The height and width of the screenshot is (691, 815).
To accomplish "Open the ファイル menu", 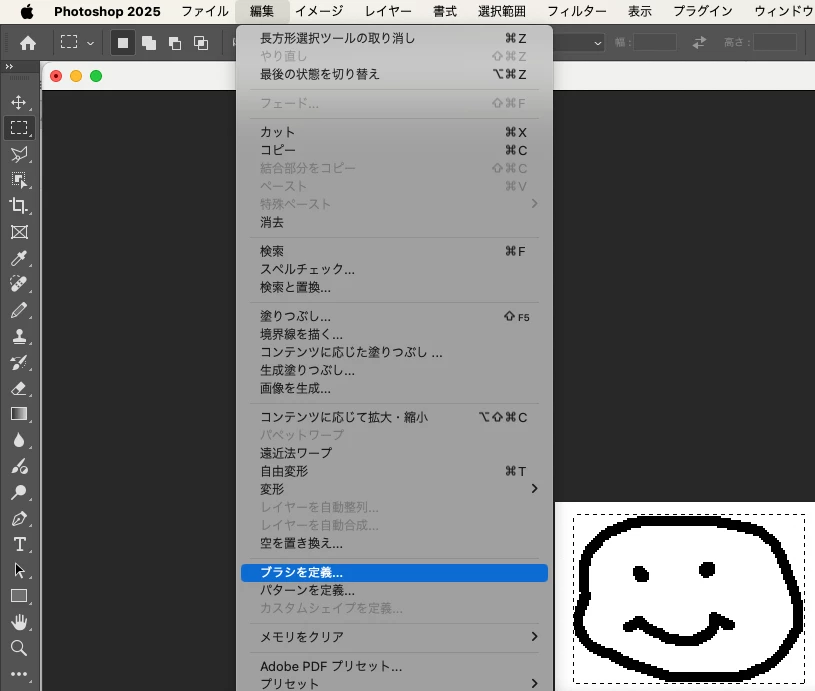I will tap(205, 11).
